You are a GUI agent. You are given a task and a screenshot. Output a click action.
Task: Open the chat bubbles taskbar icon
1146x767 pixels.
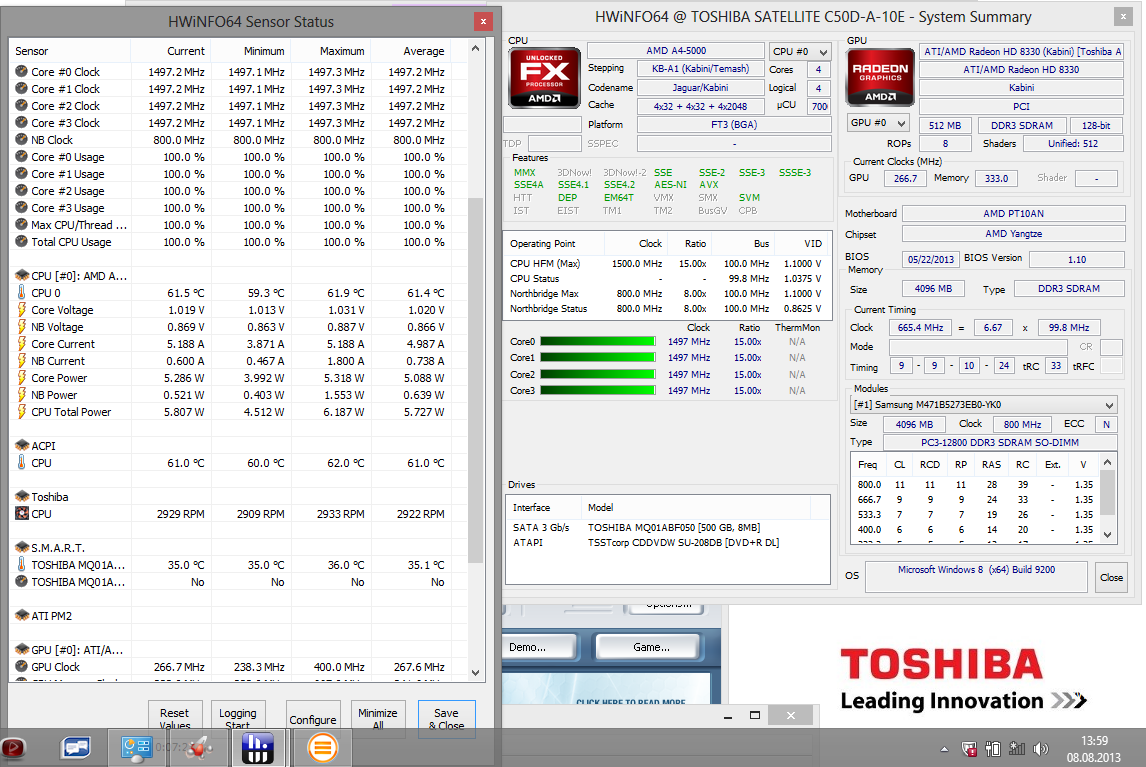coord(76,748)
